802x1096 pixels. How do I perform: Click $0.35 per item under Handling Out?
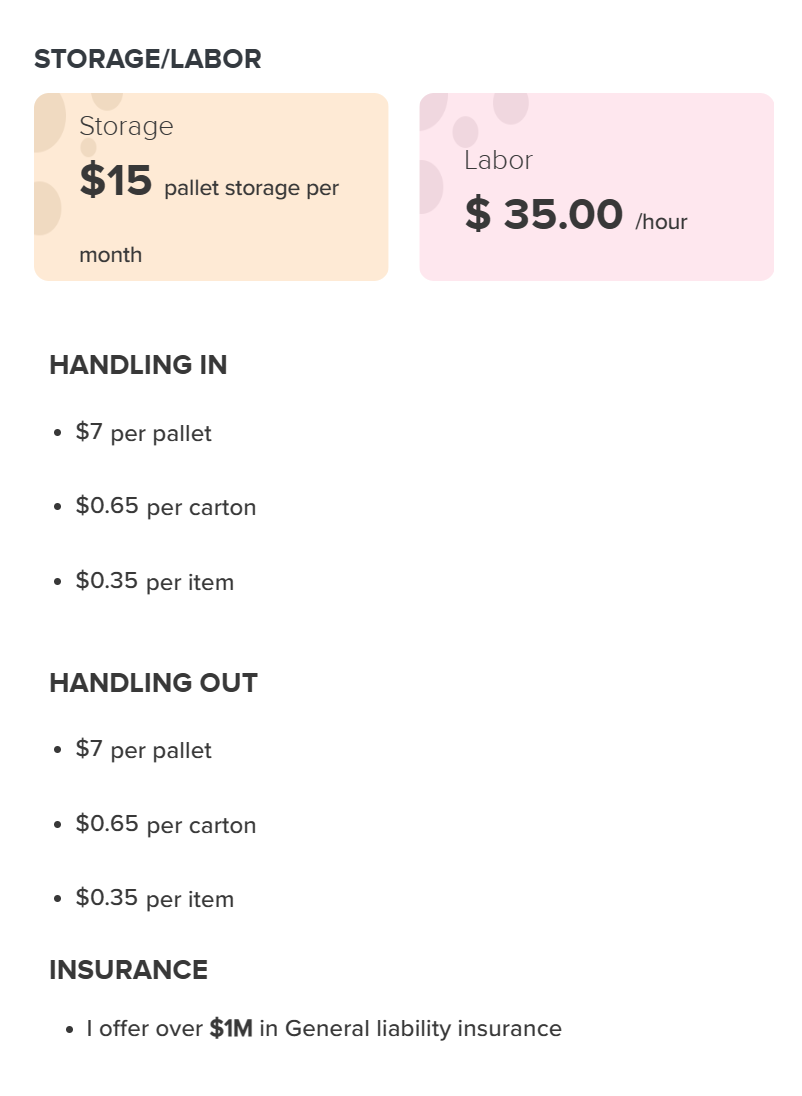[x=155, y=899]
